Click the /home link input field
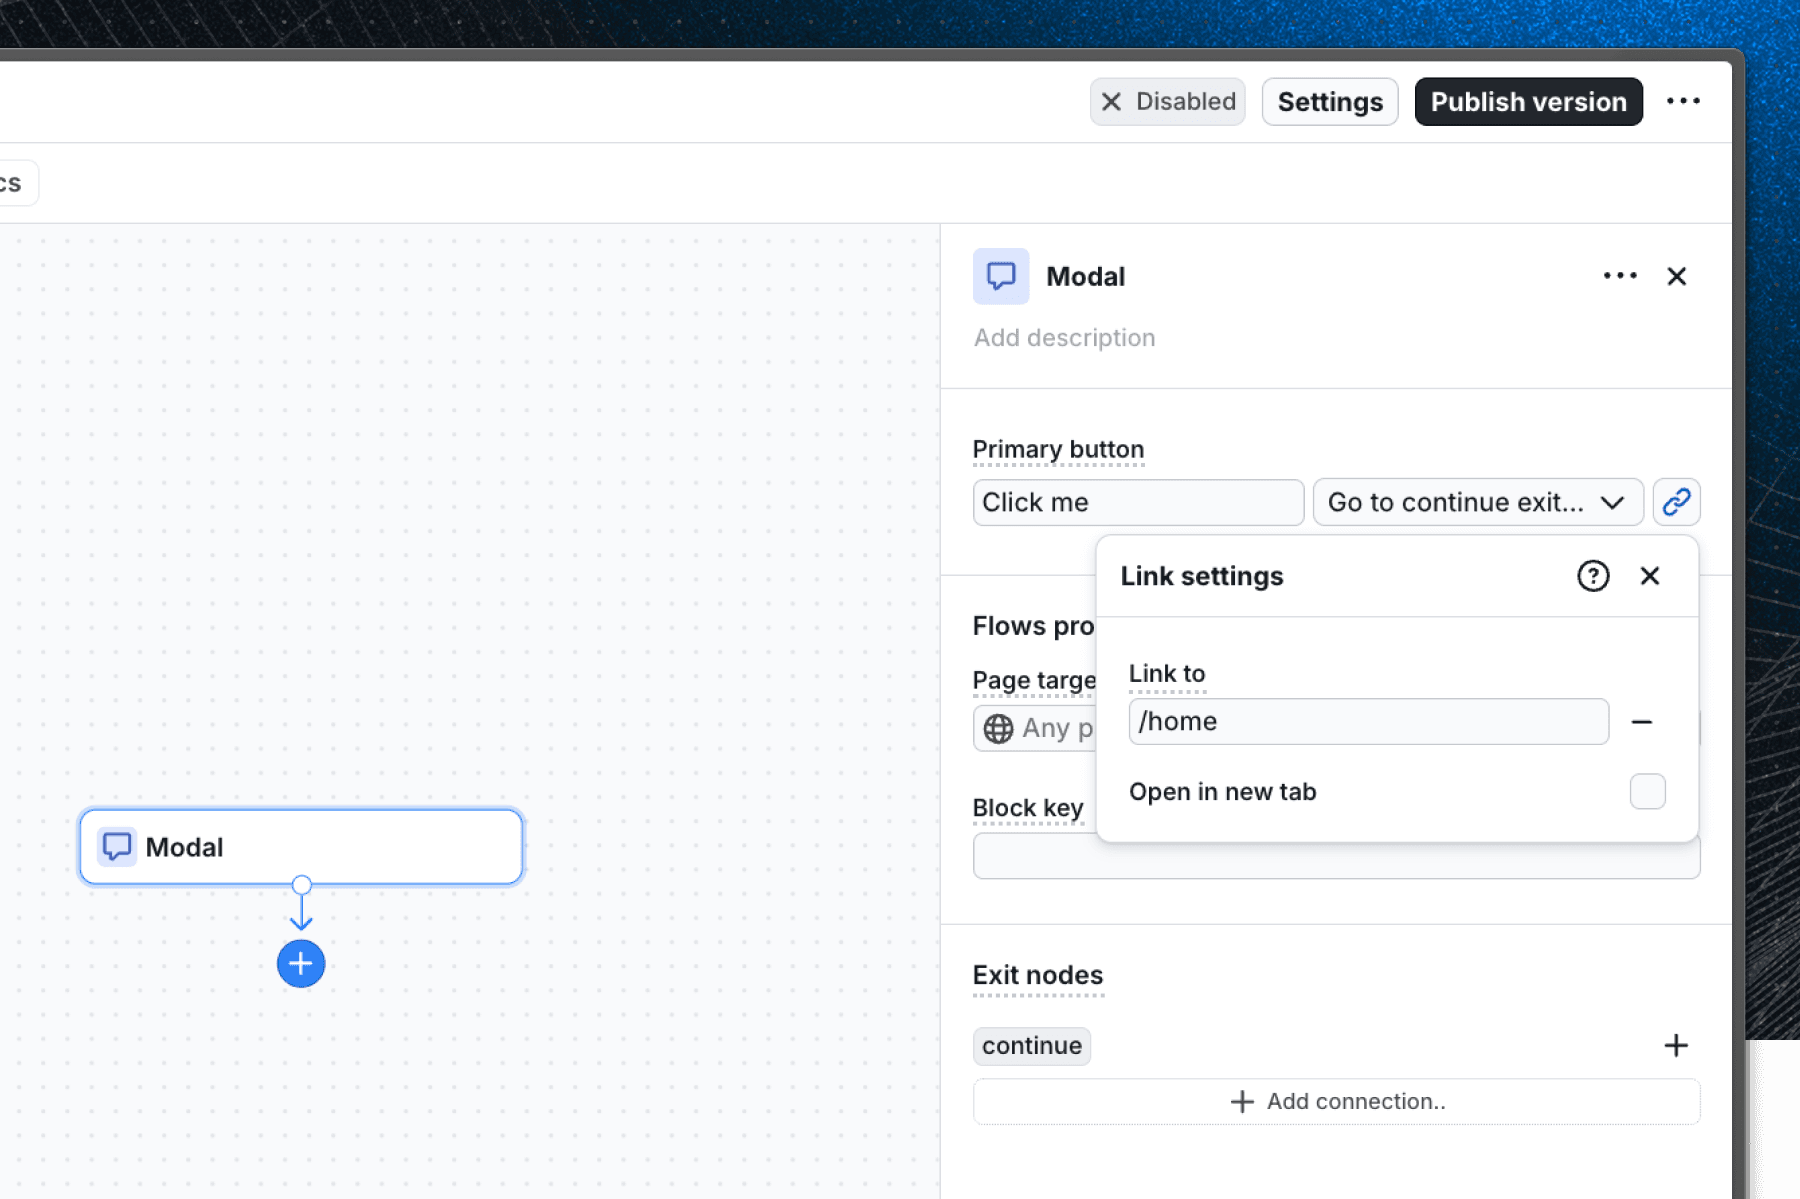This screenshot has height=1199, width=1800. point(1367,721)
